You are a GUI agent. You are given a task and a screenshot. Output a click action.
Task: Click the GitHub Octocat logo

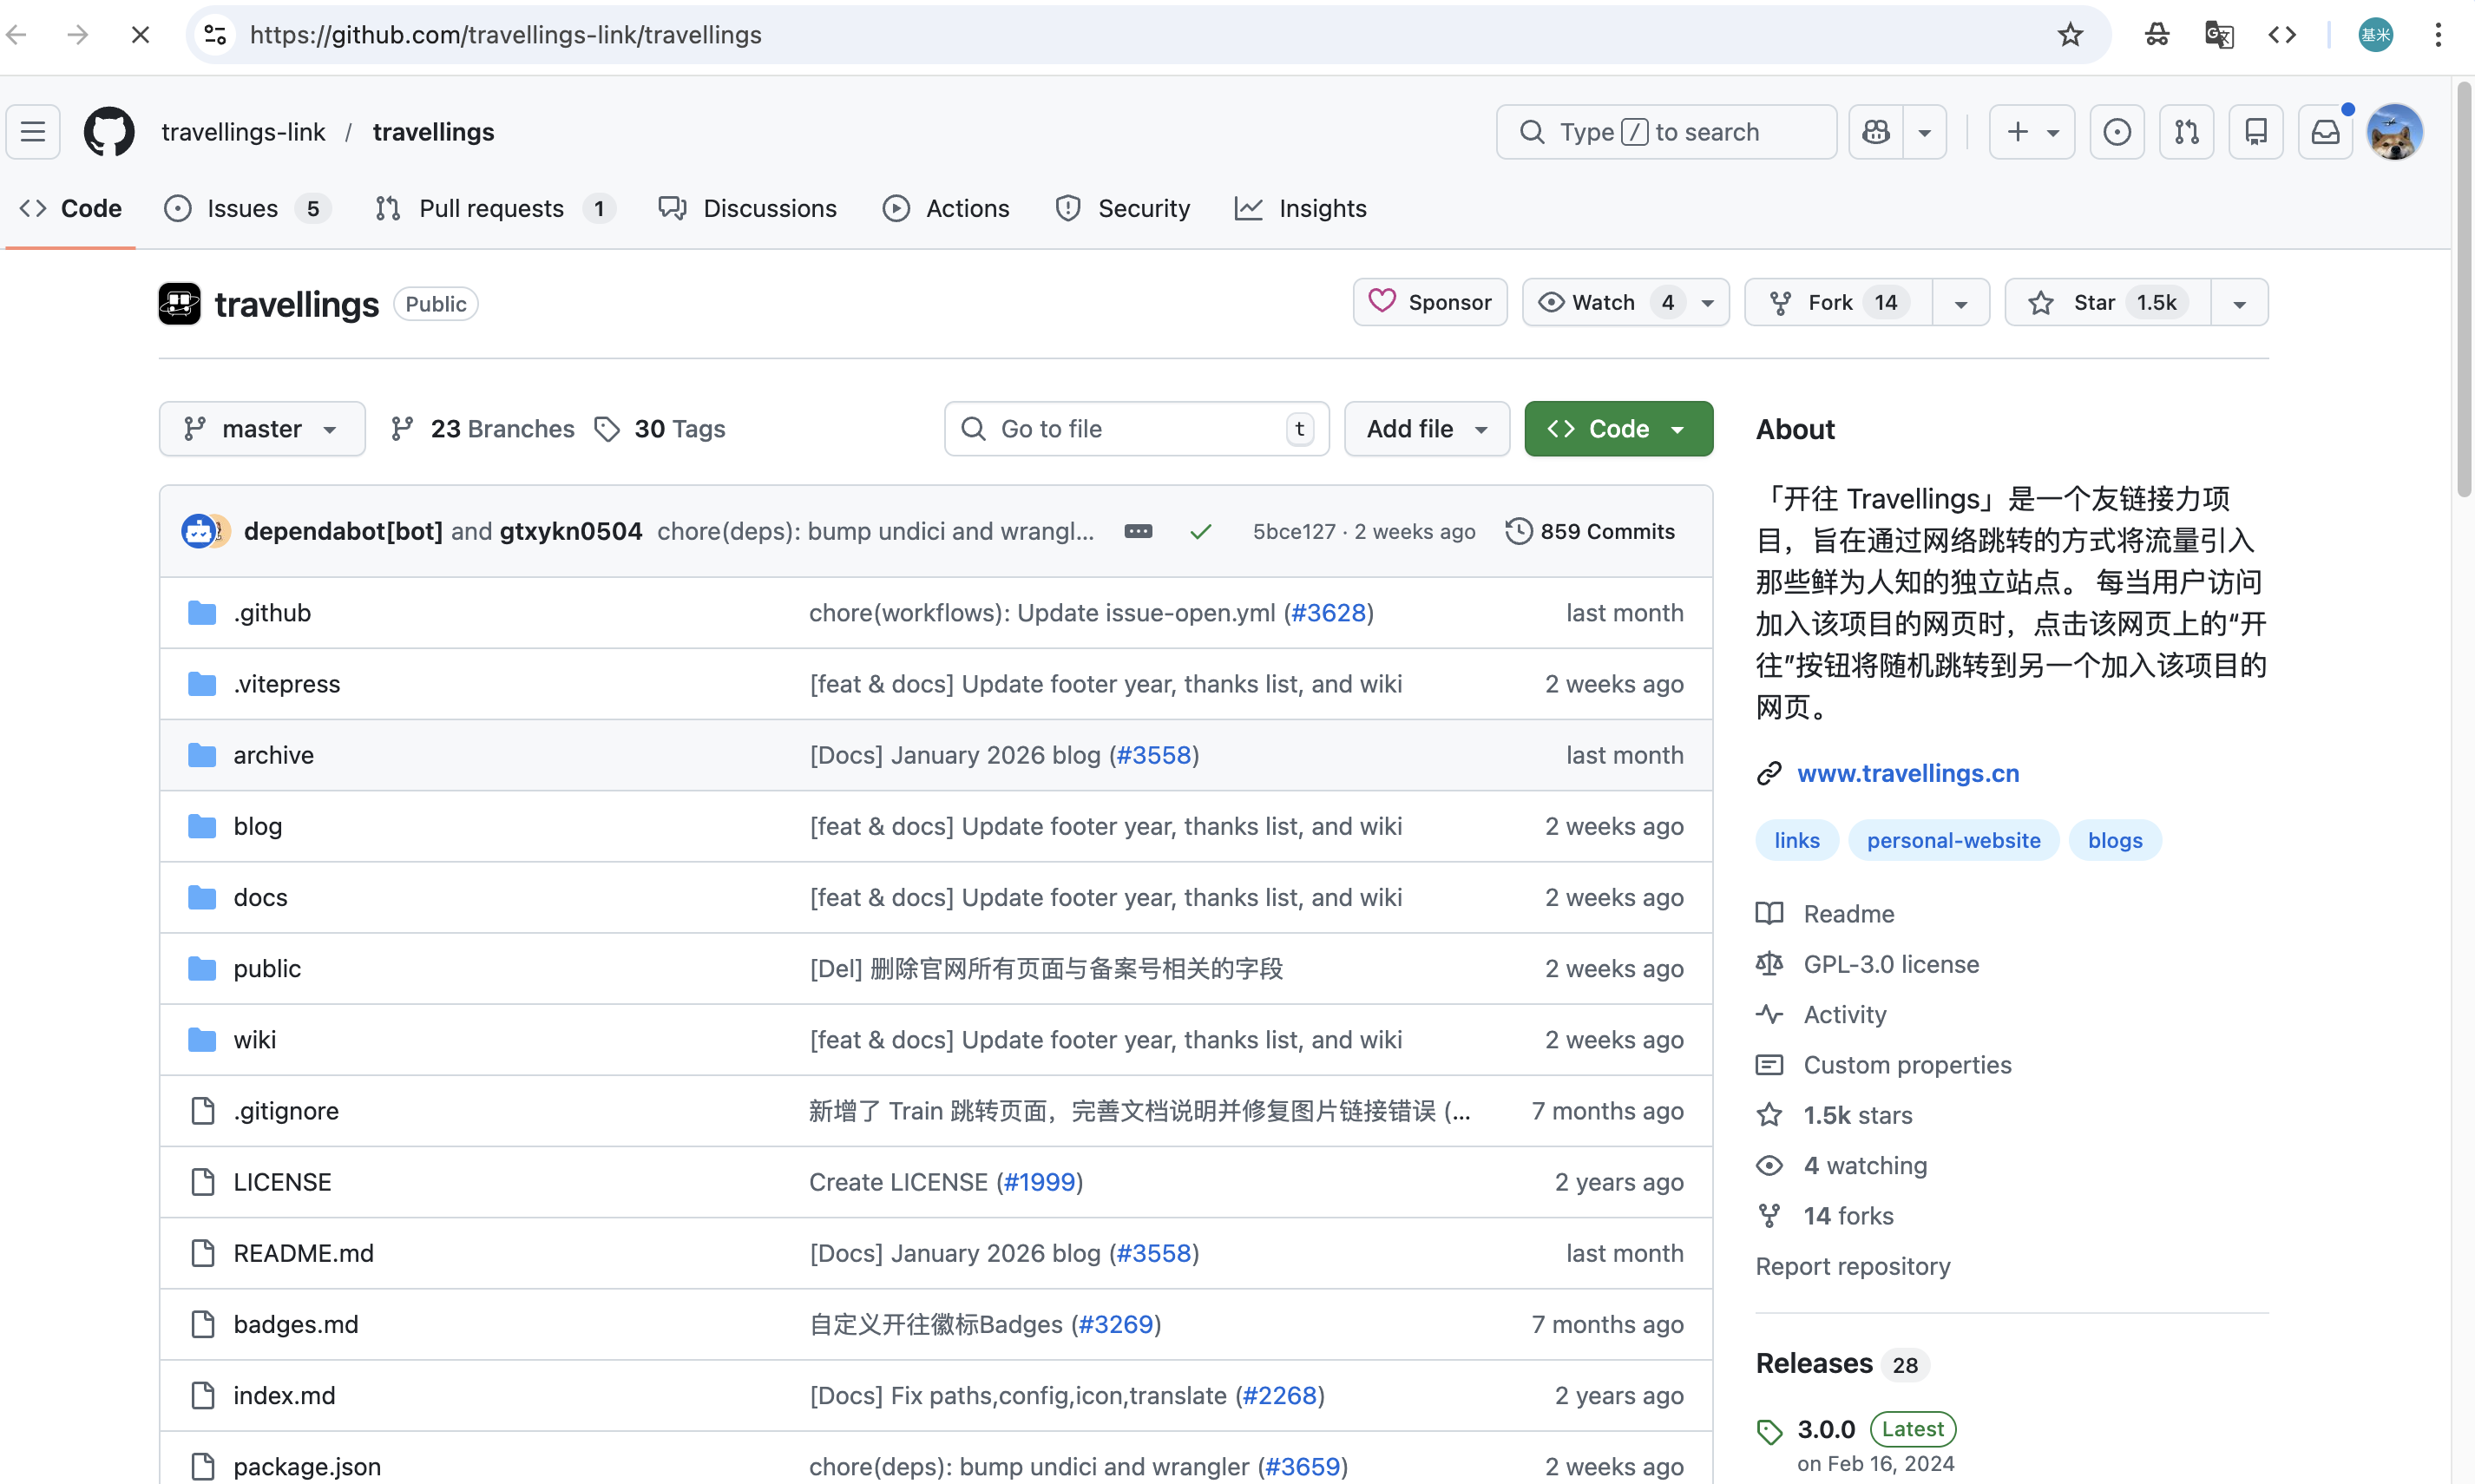click(109, 132)
